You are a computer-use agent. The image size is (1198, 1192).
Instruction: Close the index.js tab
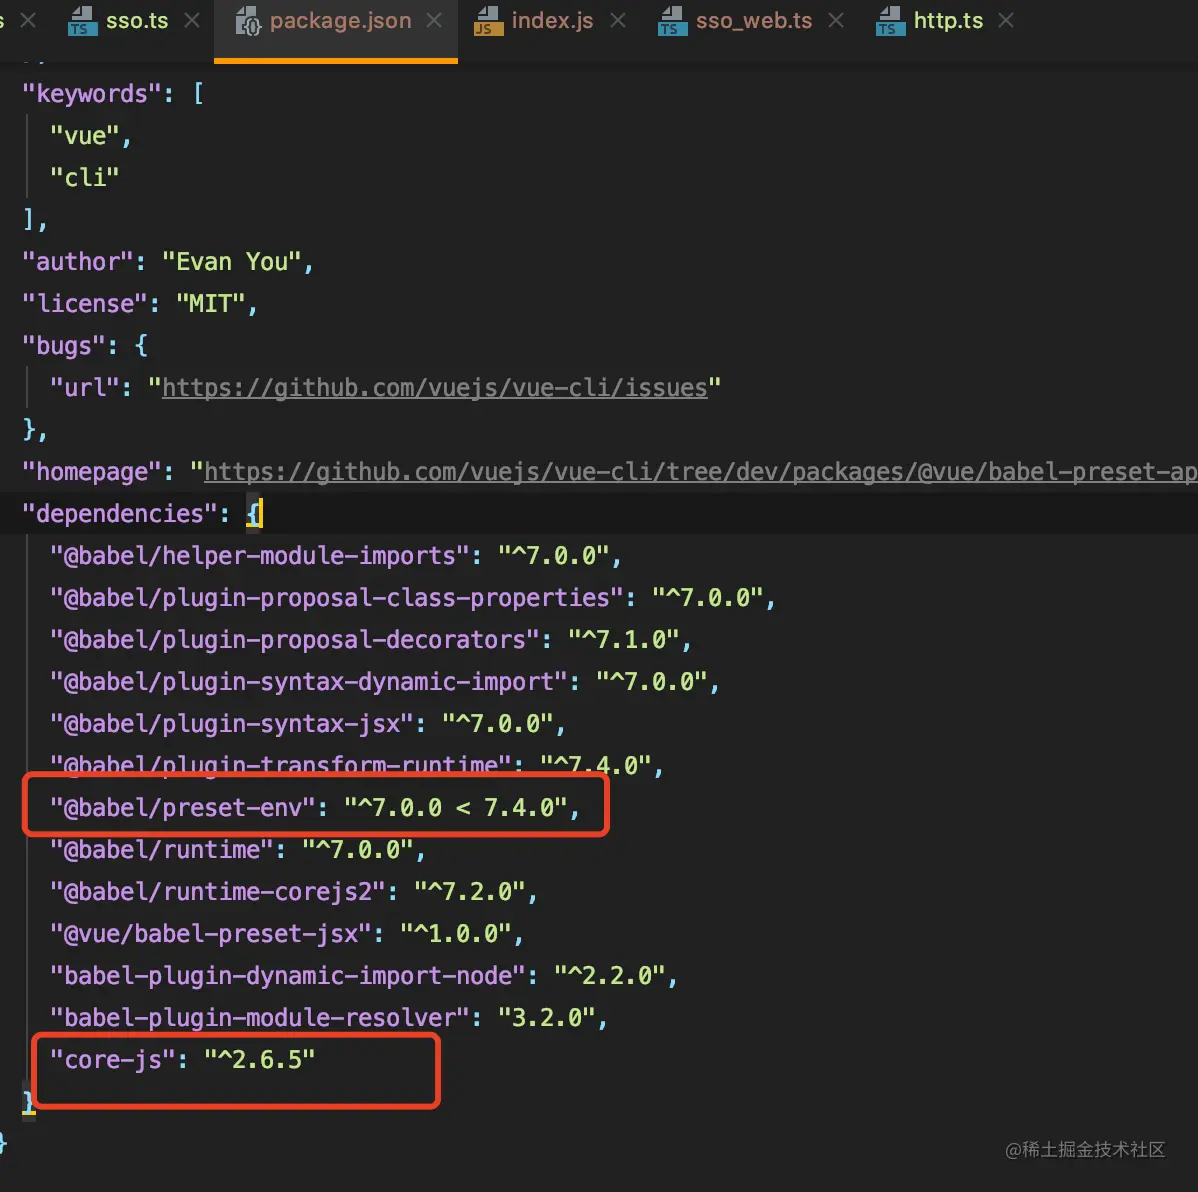tap(618, 21)
